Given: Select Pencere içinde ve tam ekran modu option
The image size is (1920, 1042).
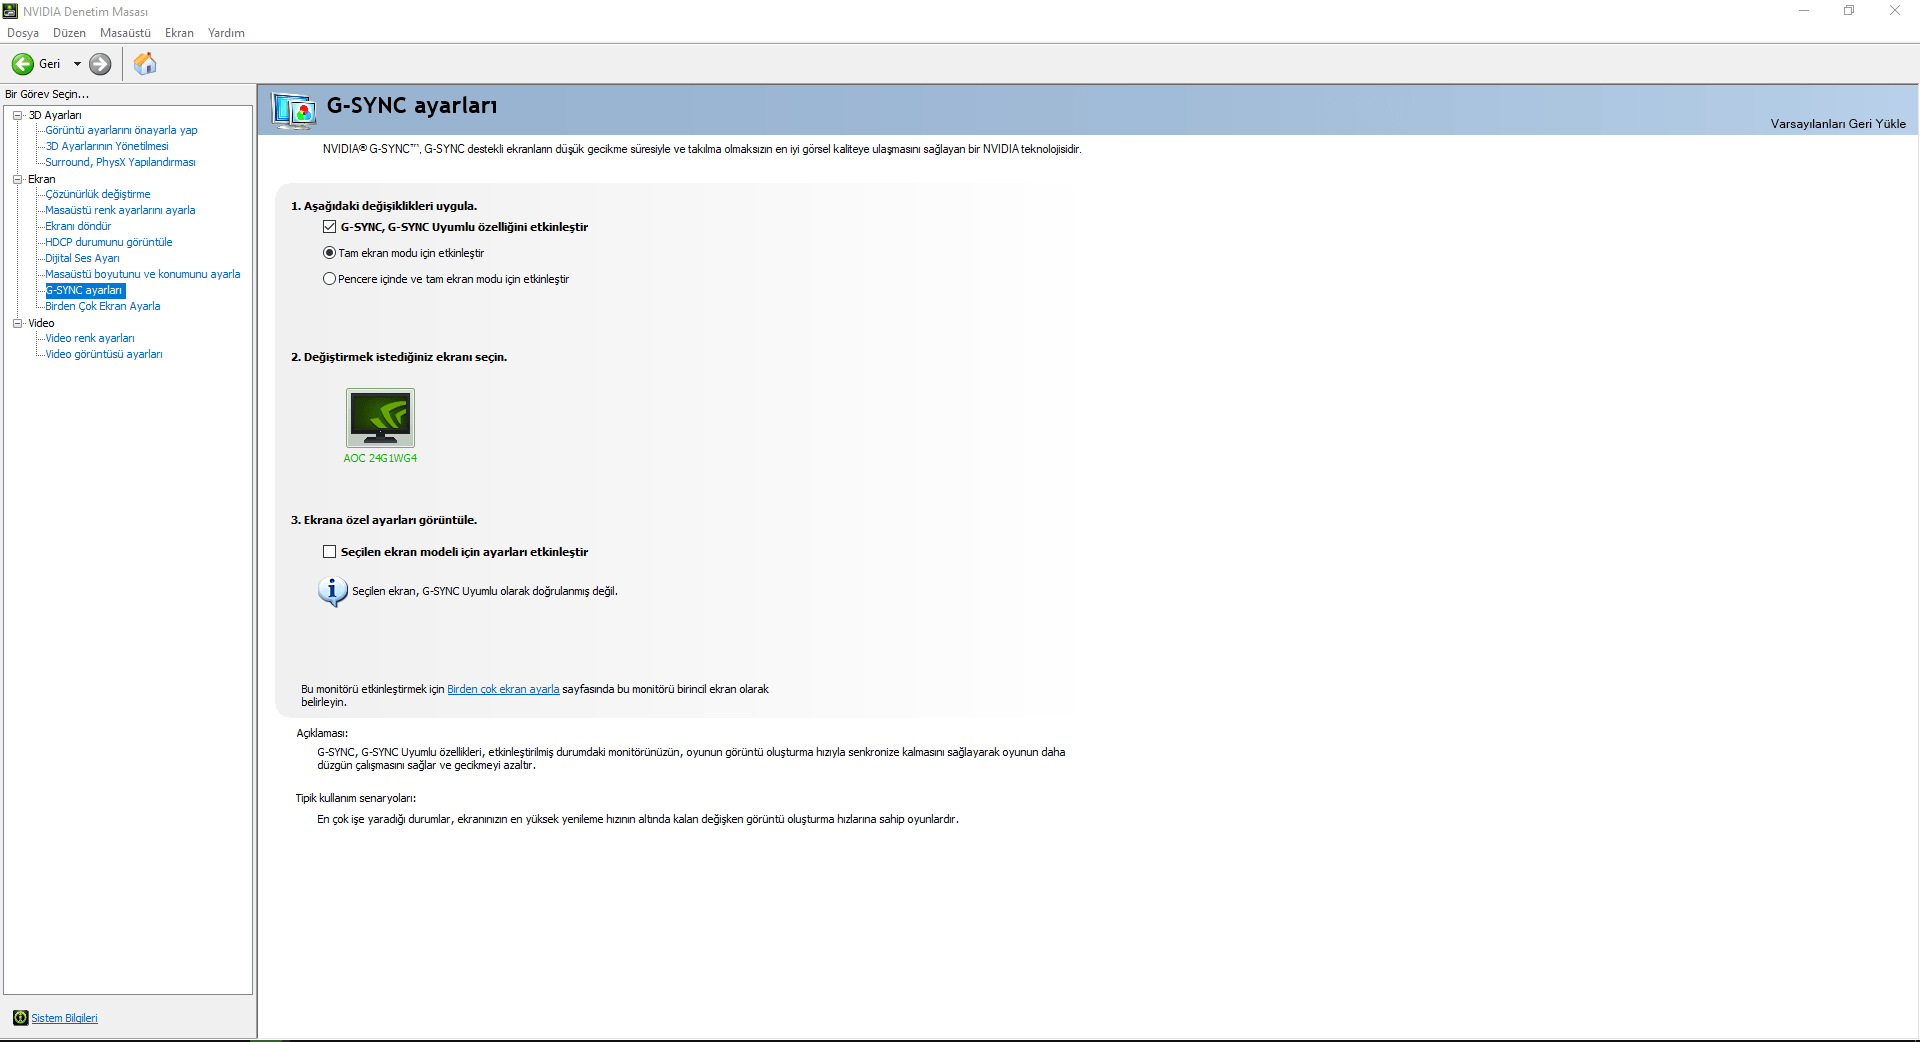Looking at the screenshot, I should tap(329, 279).
